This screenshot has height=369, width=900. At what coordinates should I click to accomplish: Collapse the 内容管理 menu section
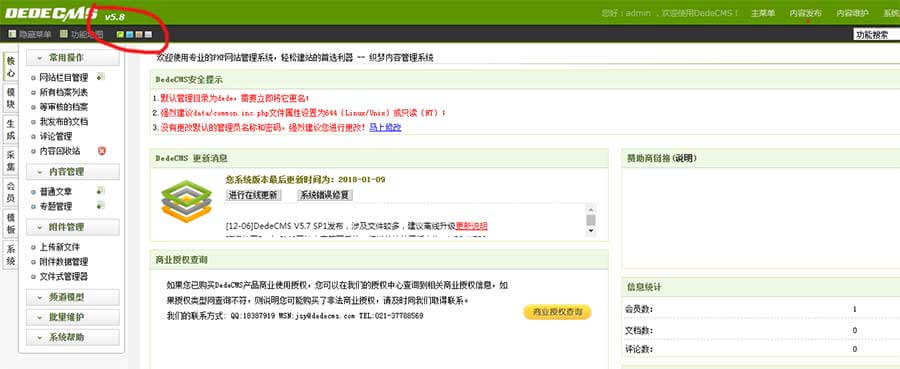(73, 172)
